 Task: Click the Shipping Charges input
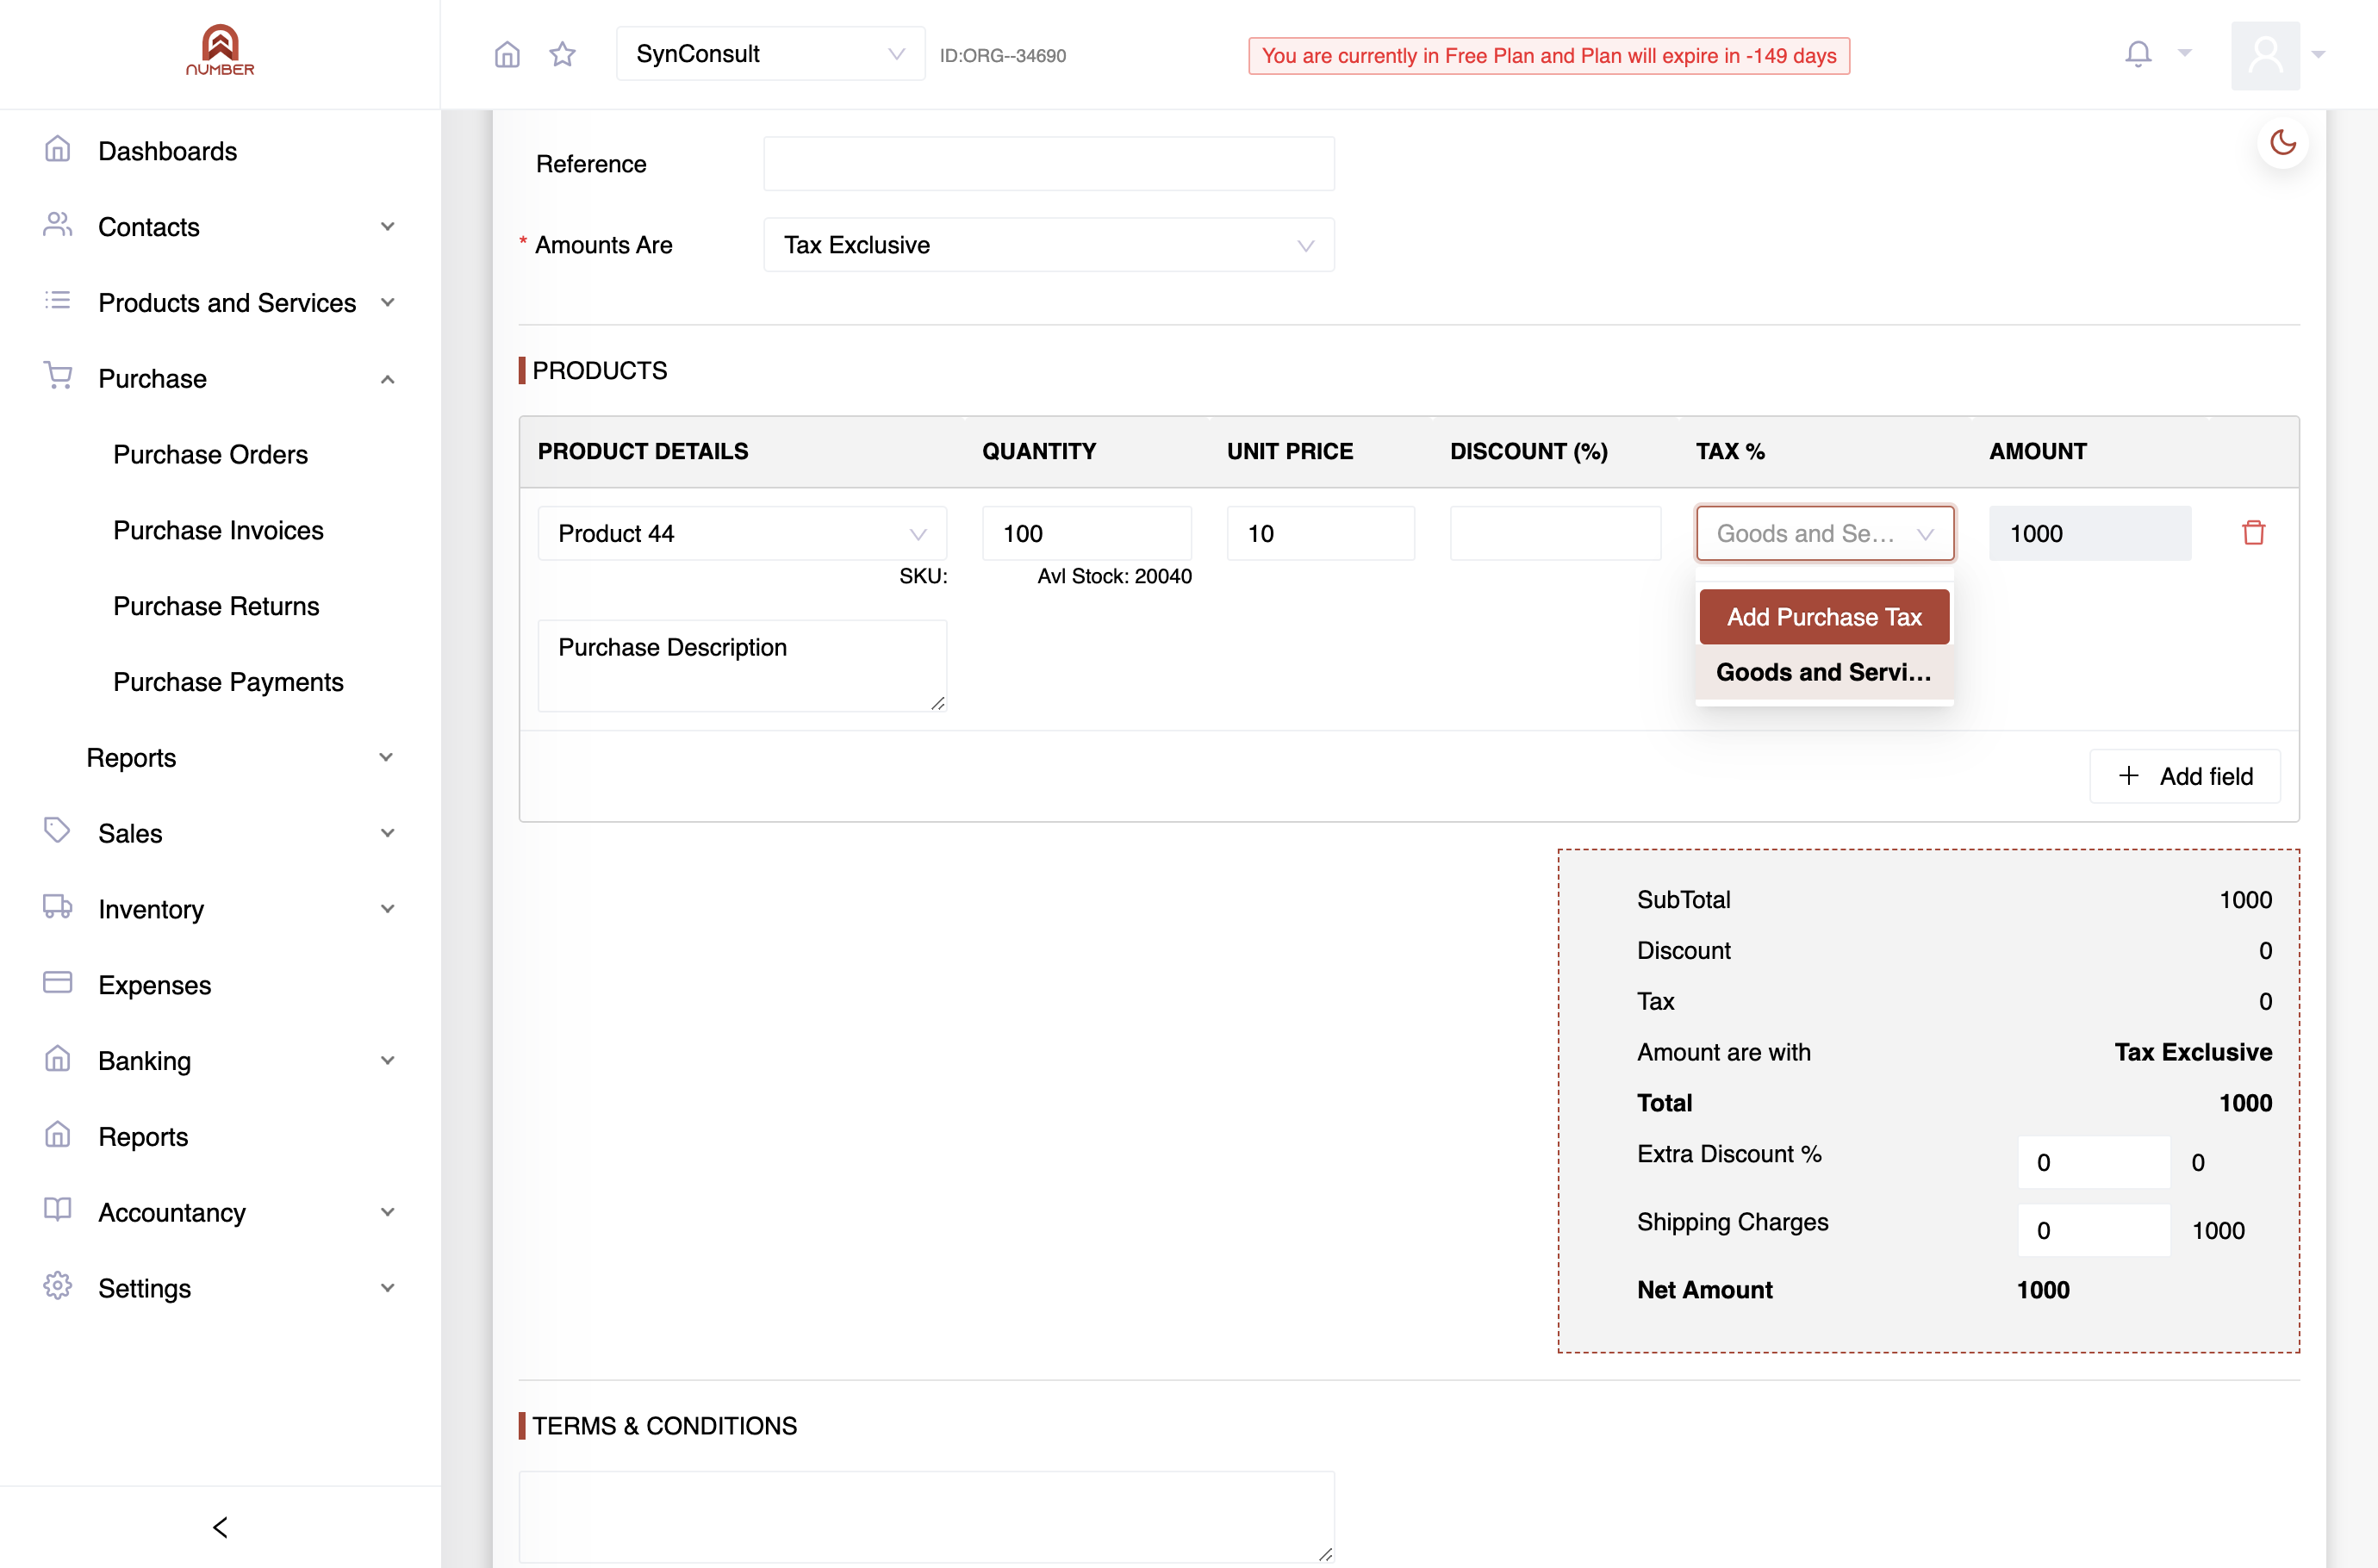click(2094, 1231)
